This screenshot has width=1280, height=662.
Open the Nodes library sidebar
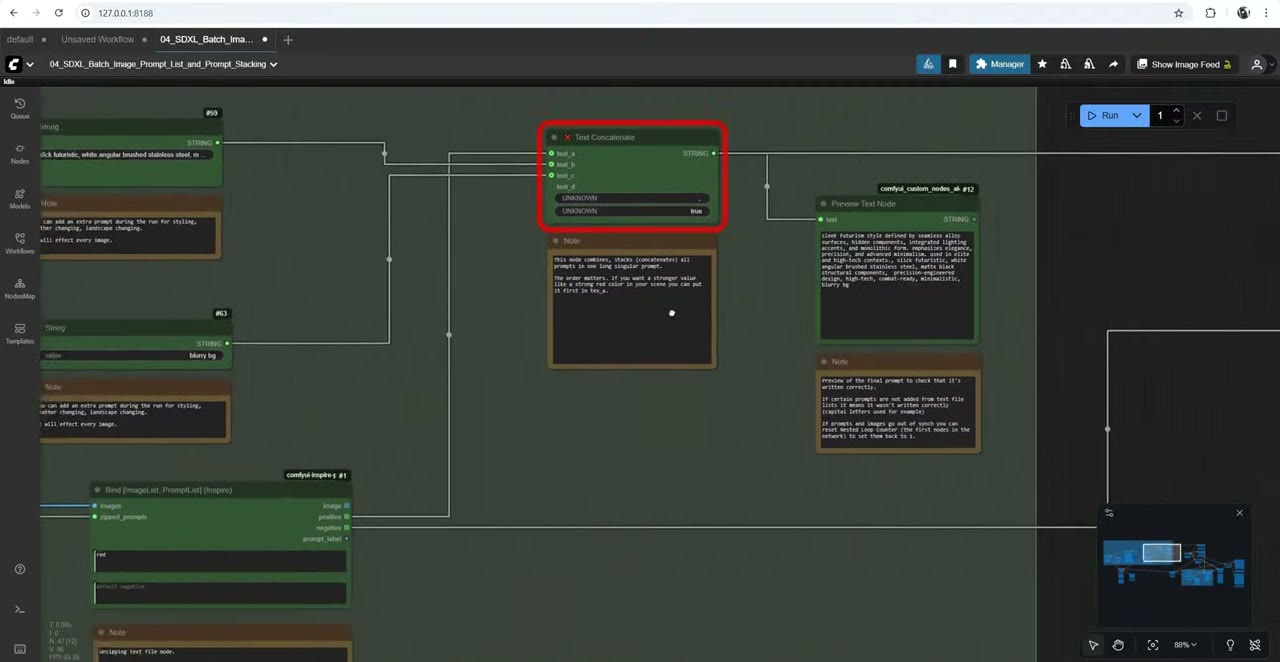point(20,153)
